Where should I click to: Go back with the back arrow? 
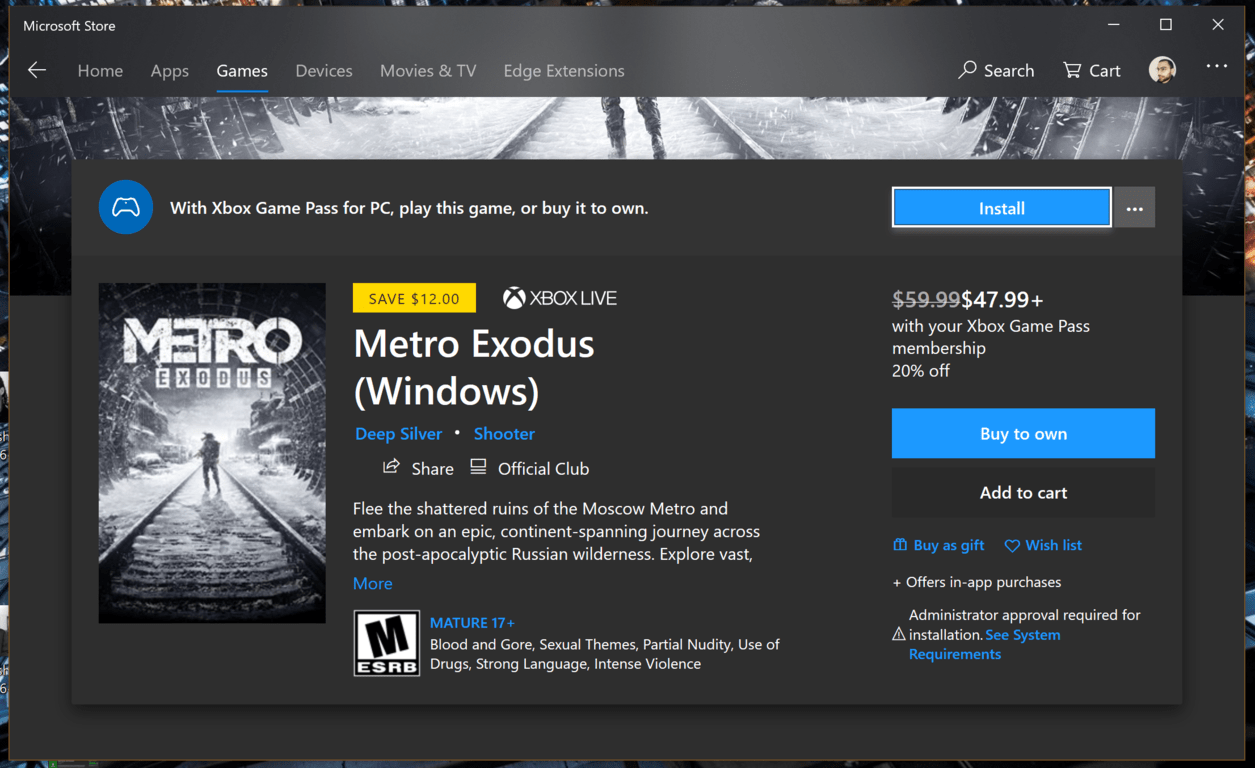(x=37, y=70)
